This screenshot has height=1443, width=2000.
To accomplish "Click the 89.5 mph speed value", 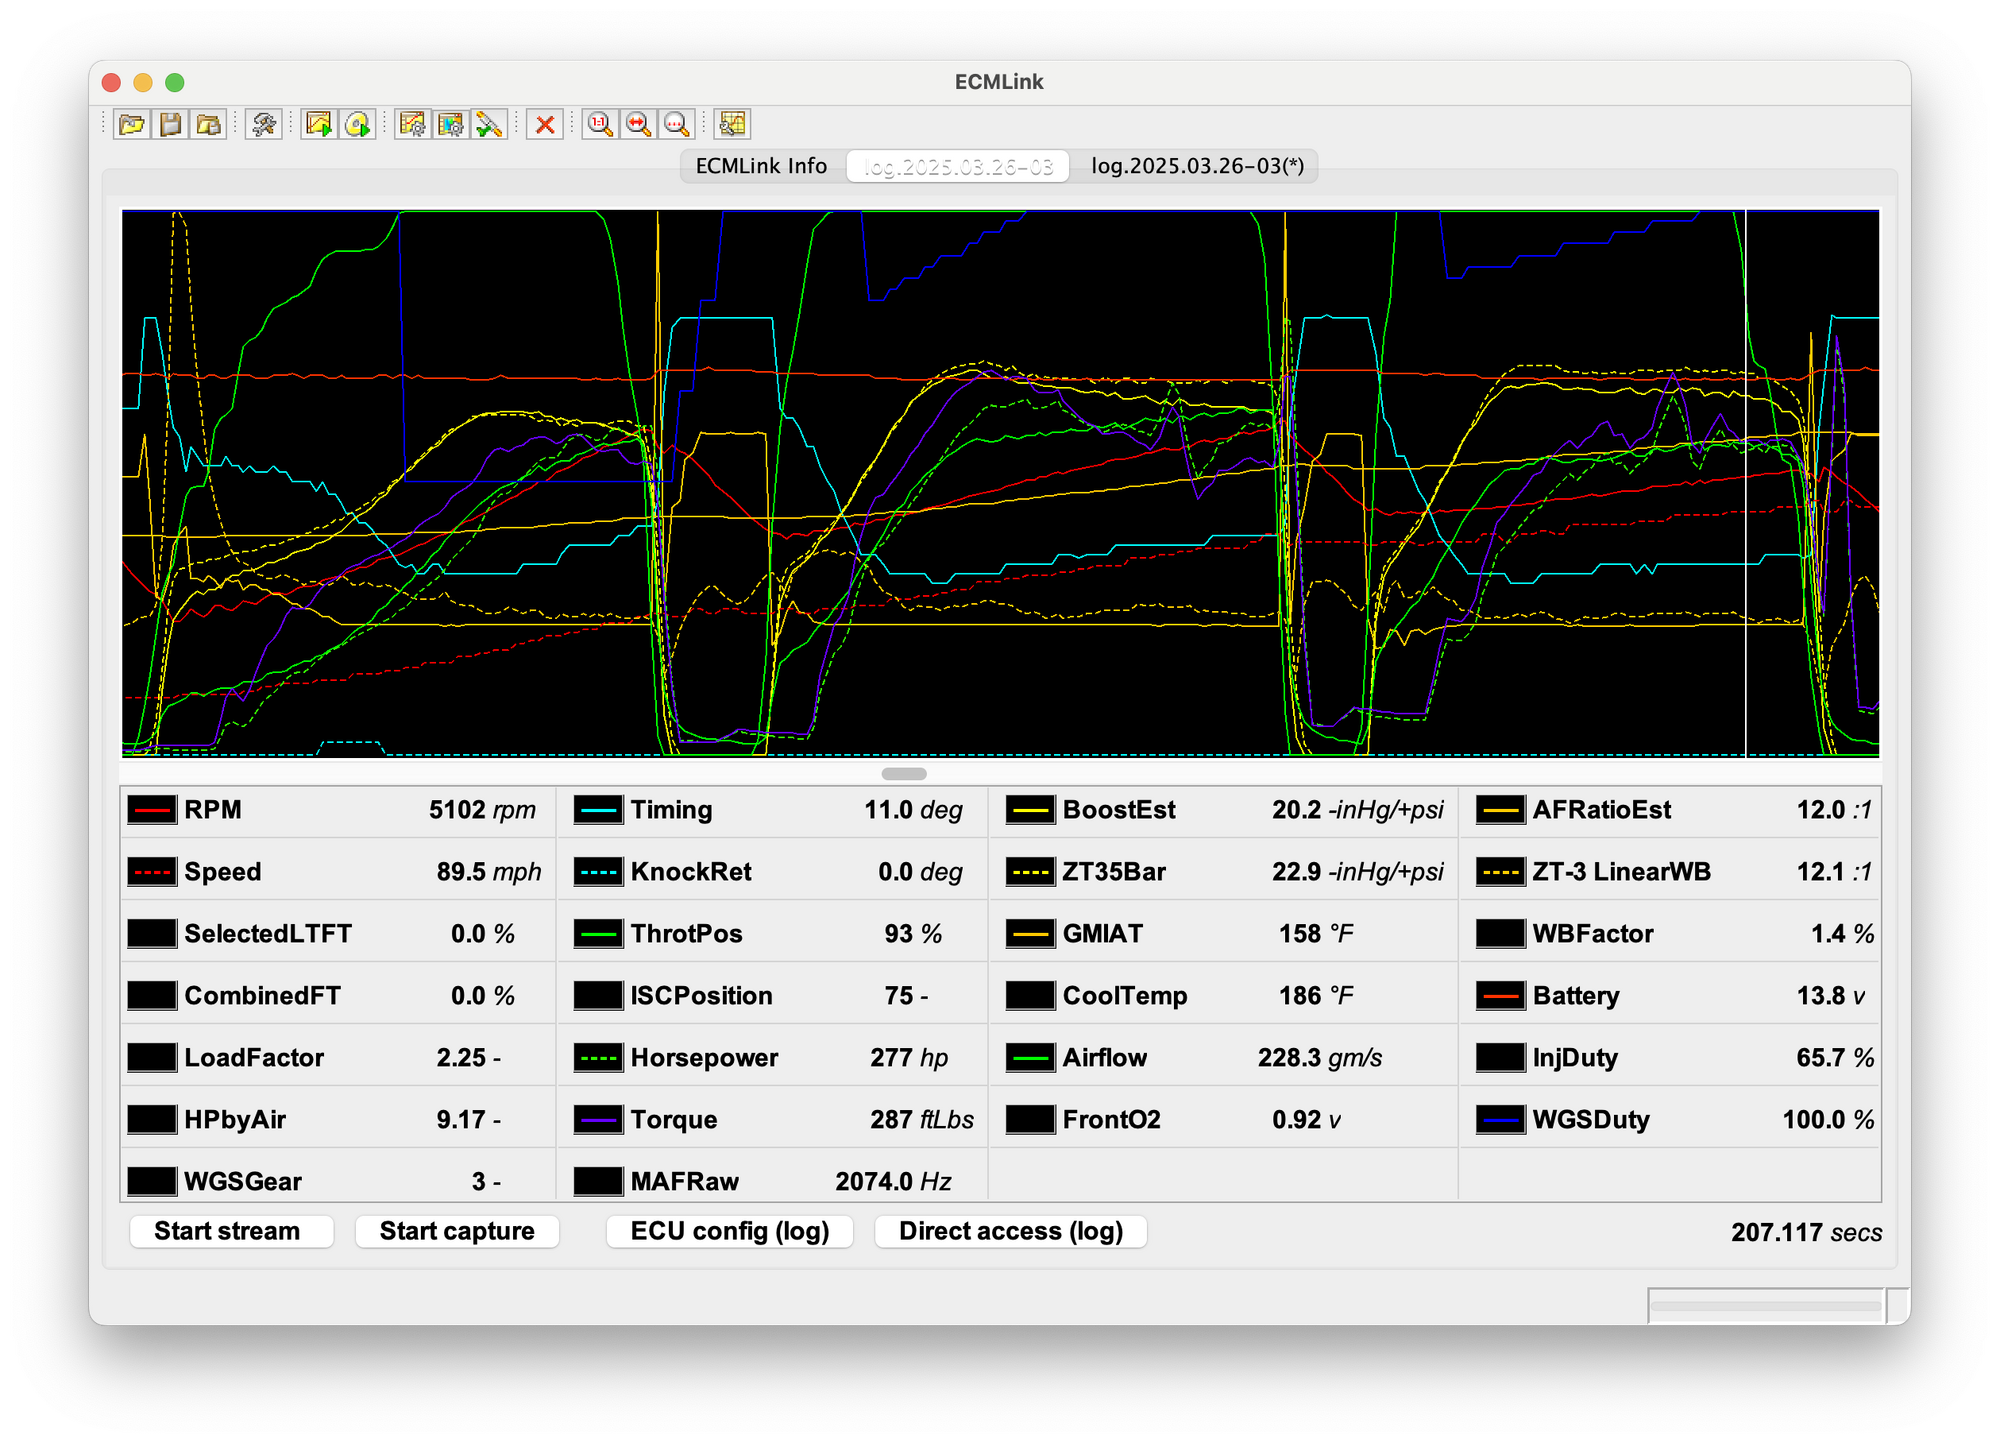I will [x=488, y=872].
